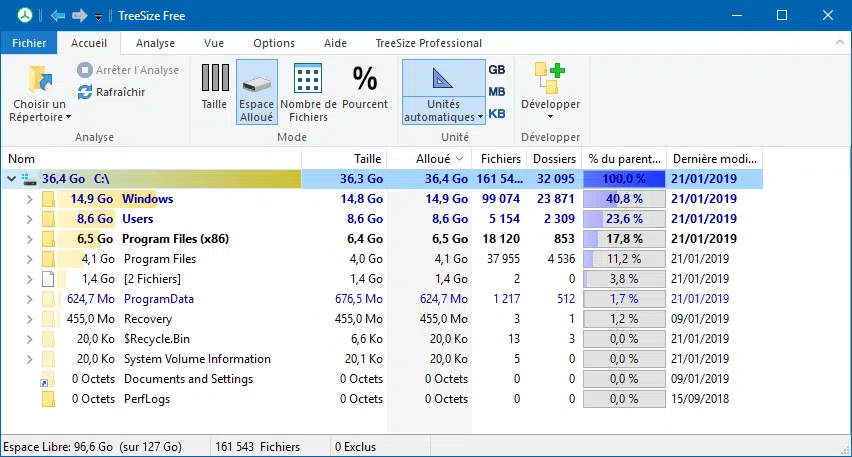Viewport: 852px width, 457px height.
Task: Open the TreeSize Professional tab
Action: [x=429, y=43]
